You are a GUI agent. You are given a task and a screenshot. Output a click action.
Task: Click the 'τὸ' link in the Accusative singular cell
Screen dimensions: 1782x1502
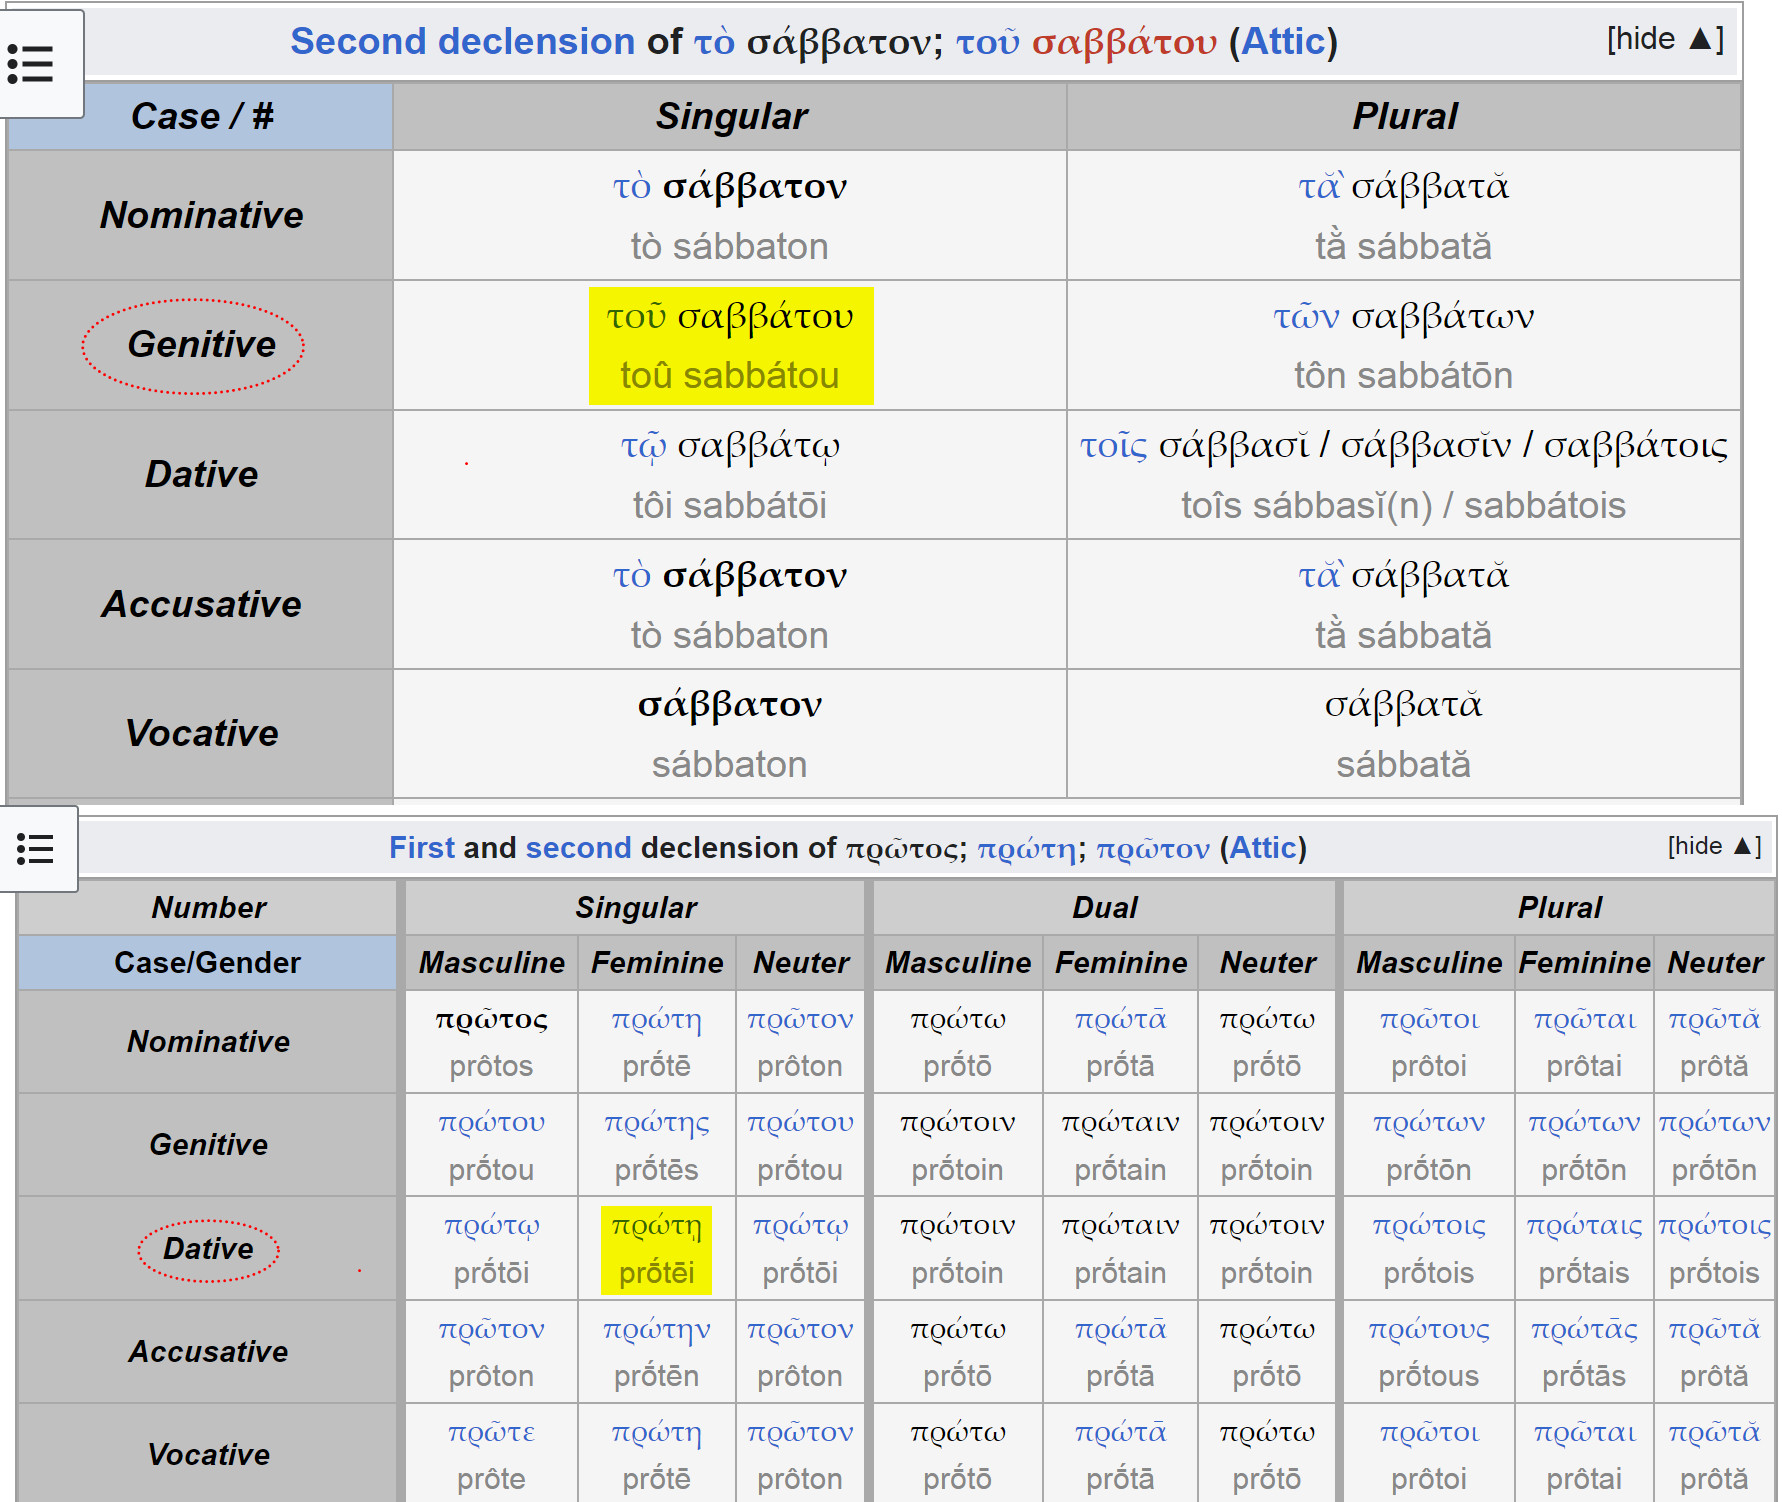click(631, 575)
